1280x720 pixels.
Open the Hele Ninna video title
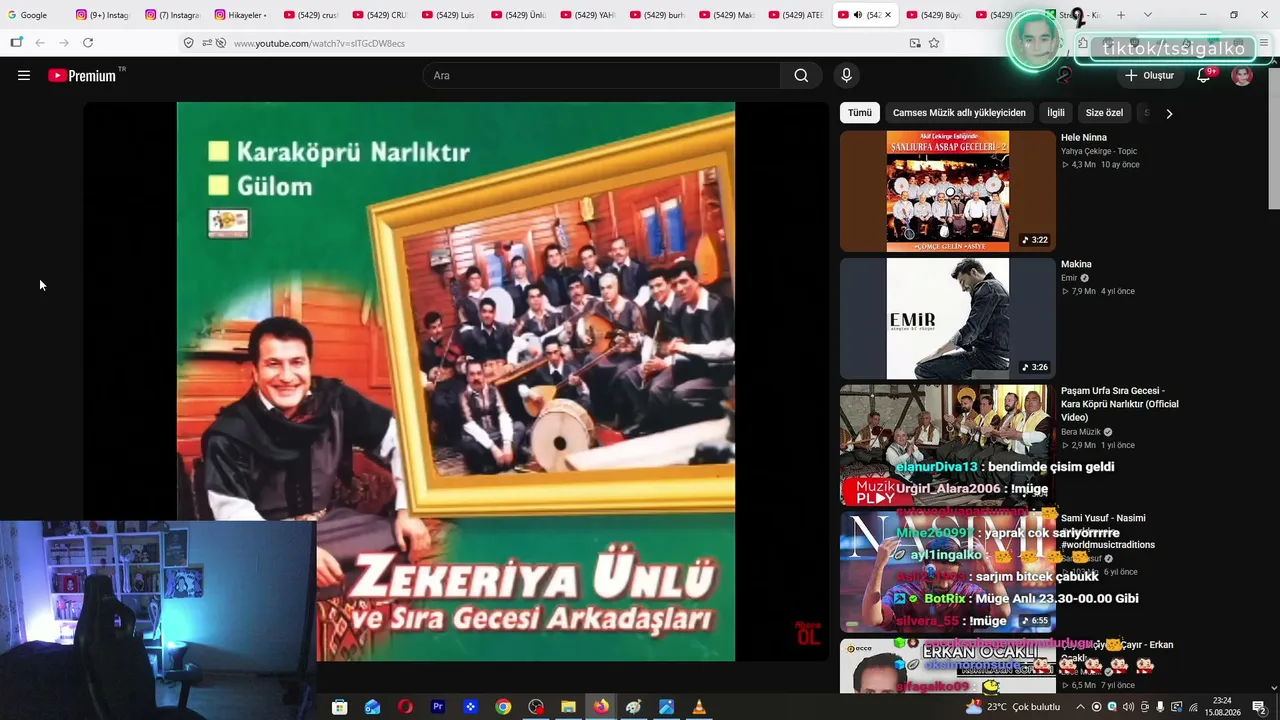(x=1084, y=138)
